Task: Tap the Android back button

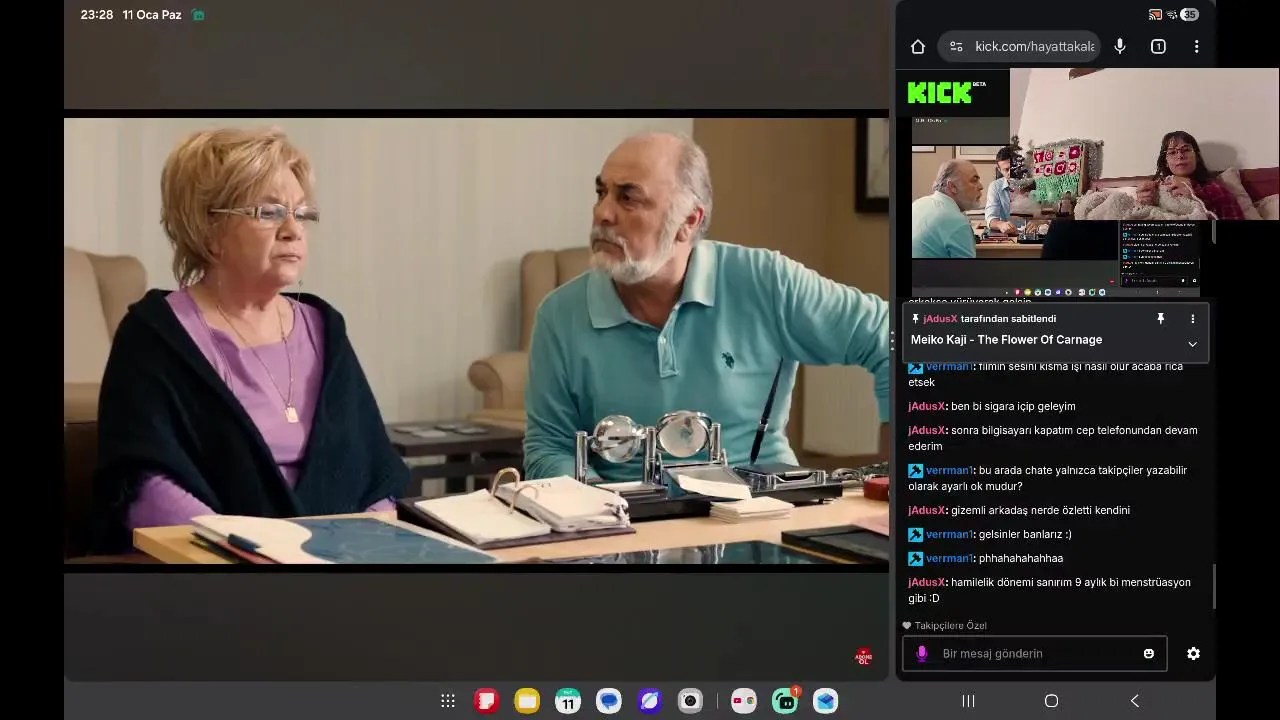Action: (x=1134, y=701)
